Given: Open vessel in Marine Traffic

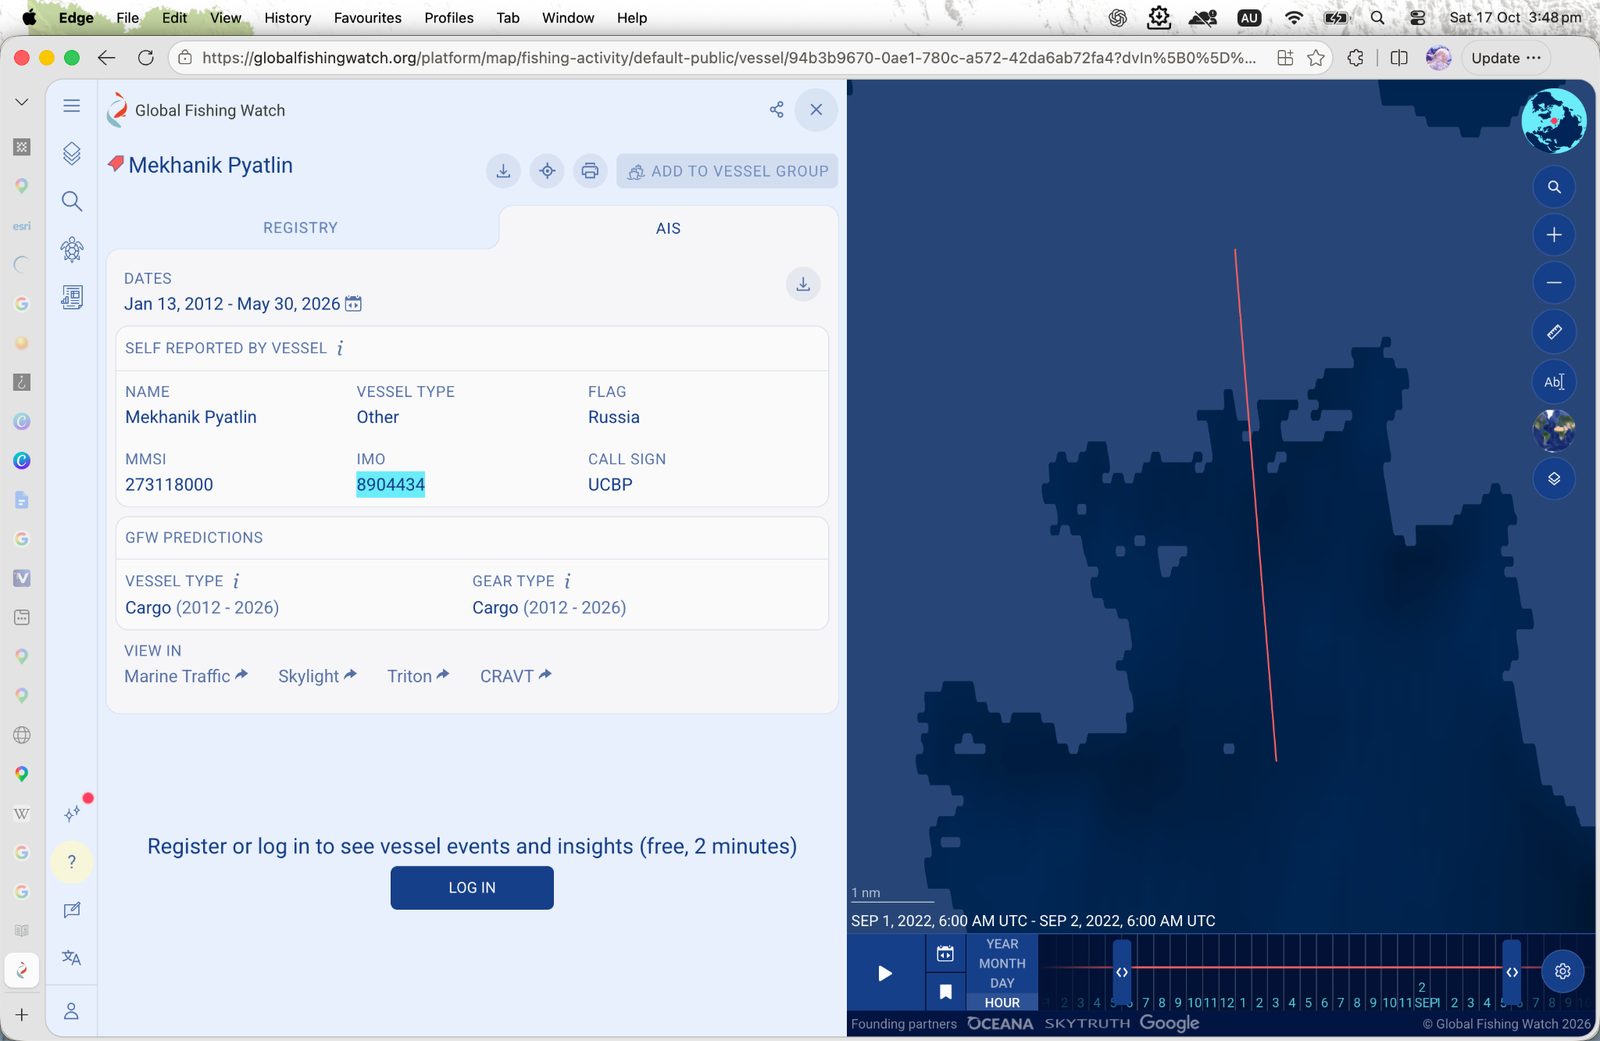Looking at the screenshot, I should coord(186,676).
